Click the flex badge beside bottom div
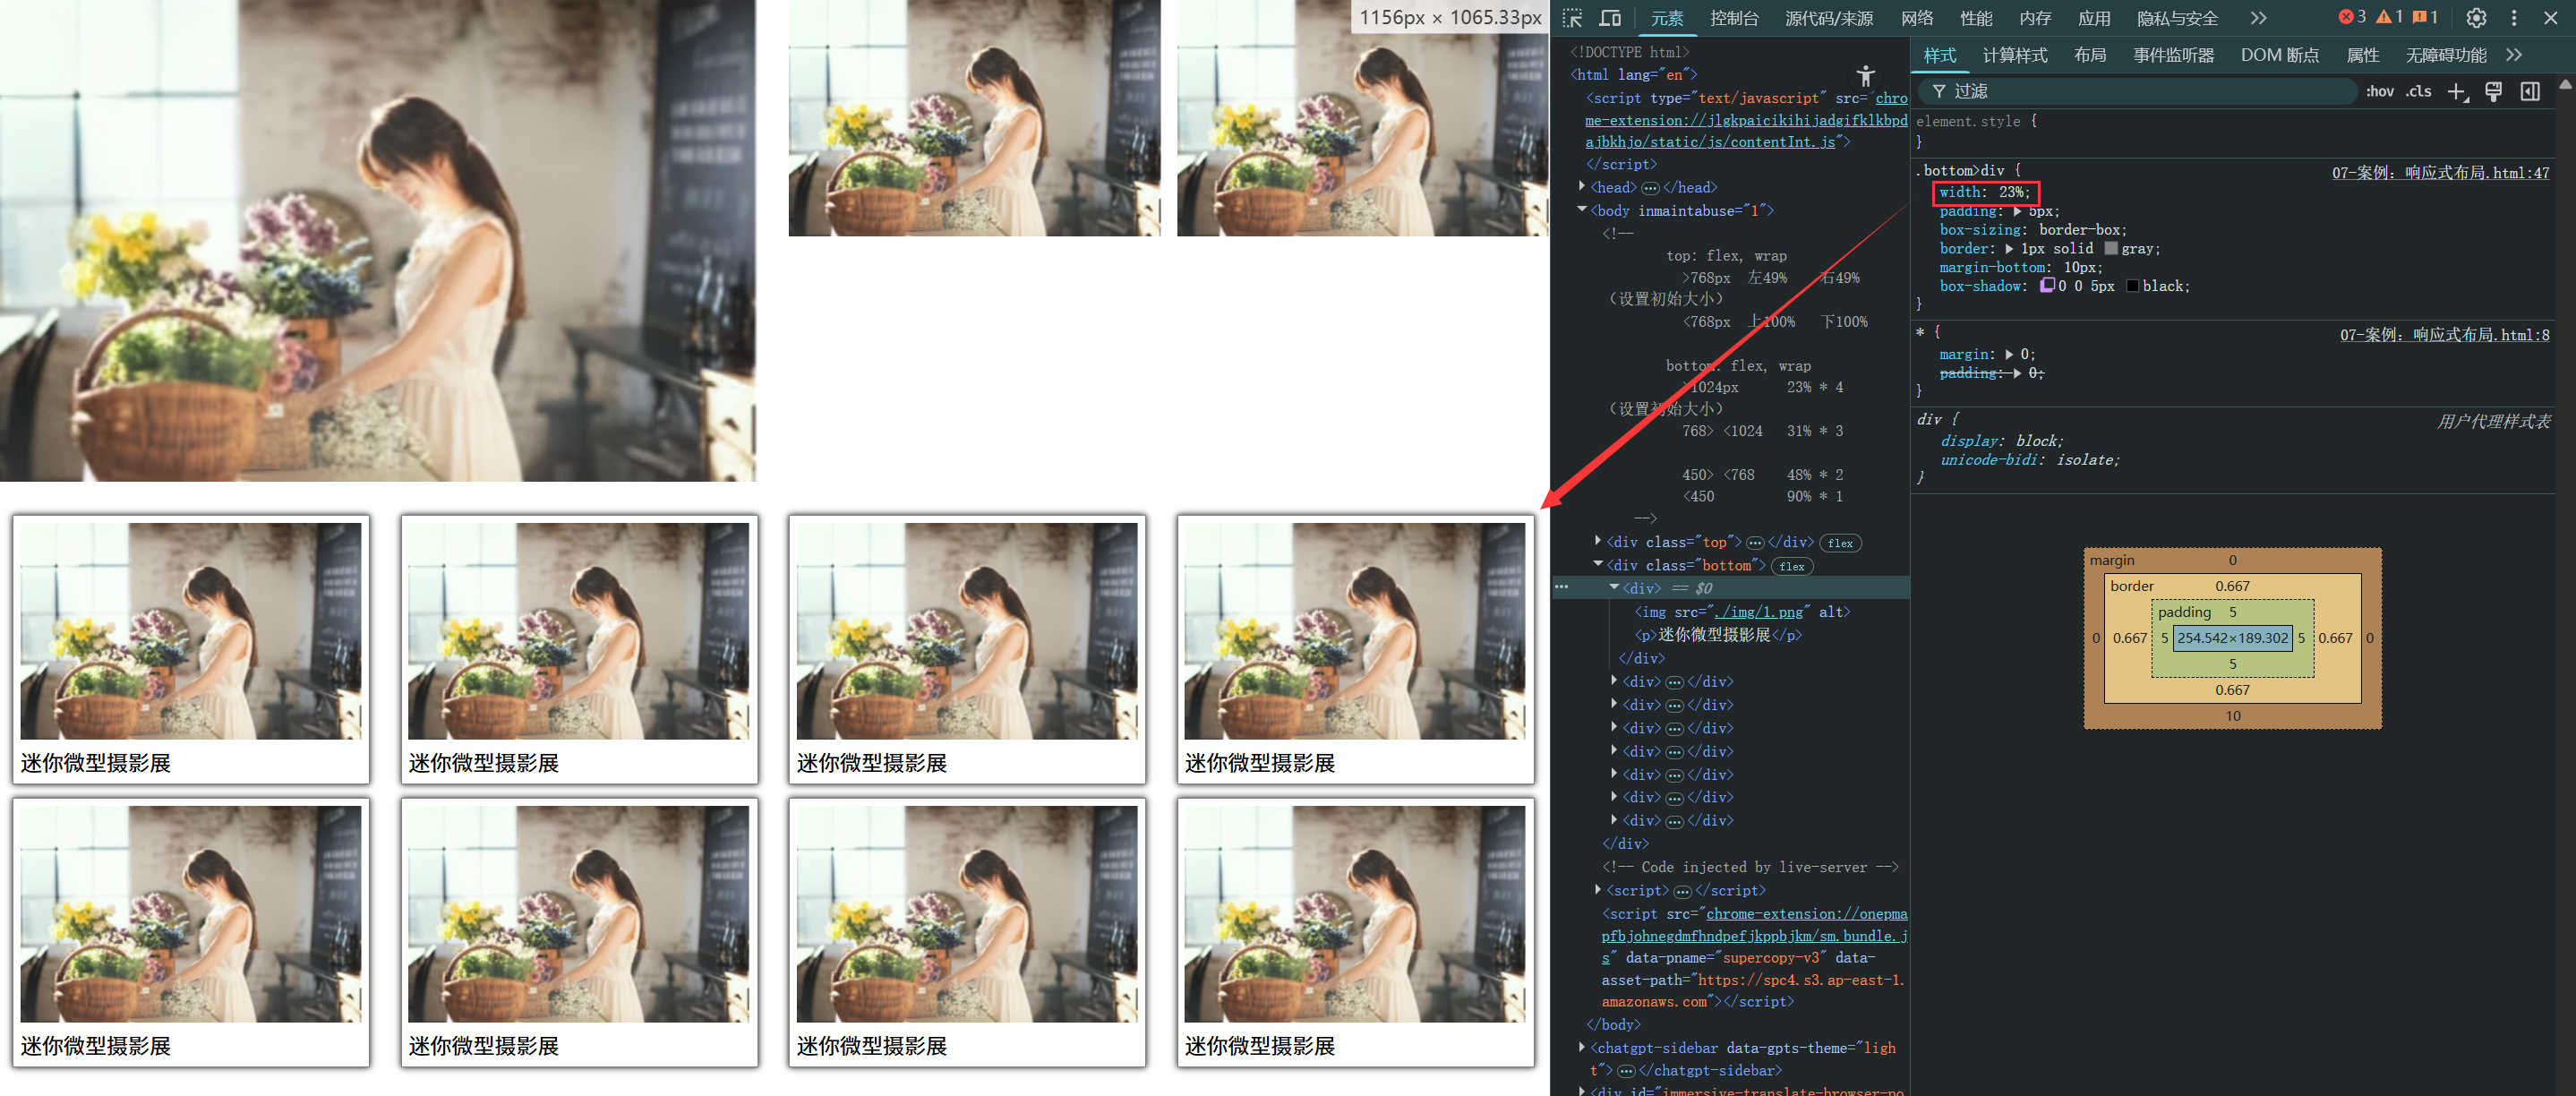The height and width of the screenshot is (1096, 2576). [x=1792, y=566]
